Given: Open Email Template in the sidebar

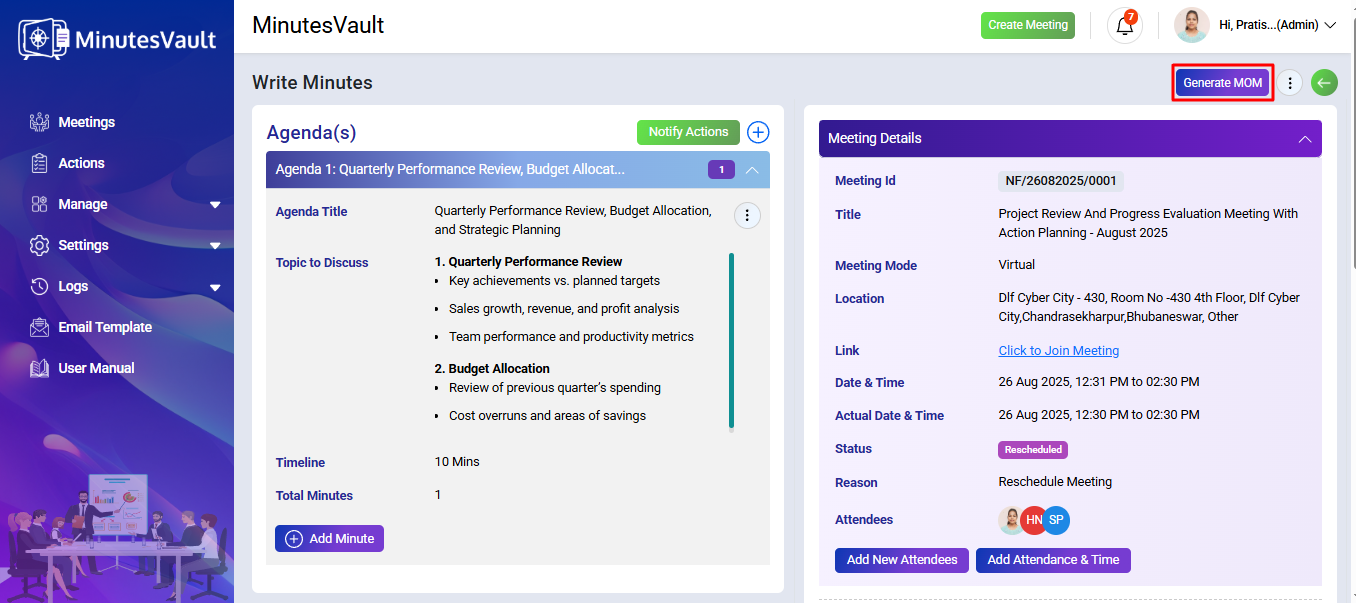Looking at the screenshot, I should [x=105, y=327].
